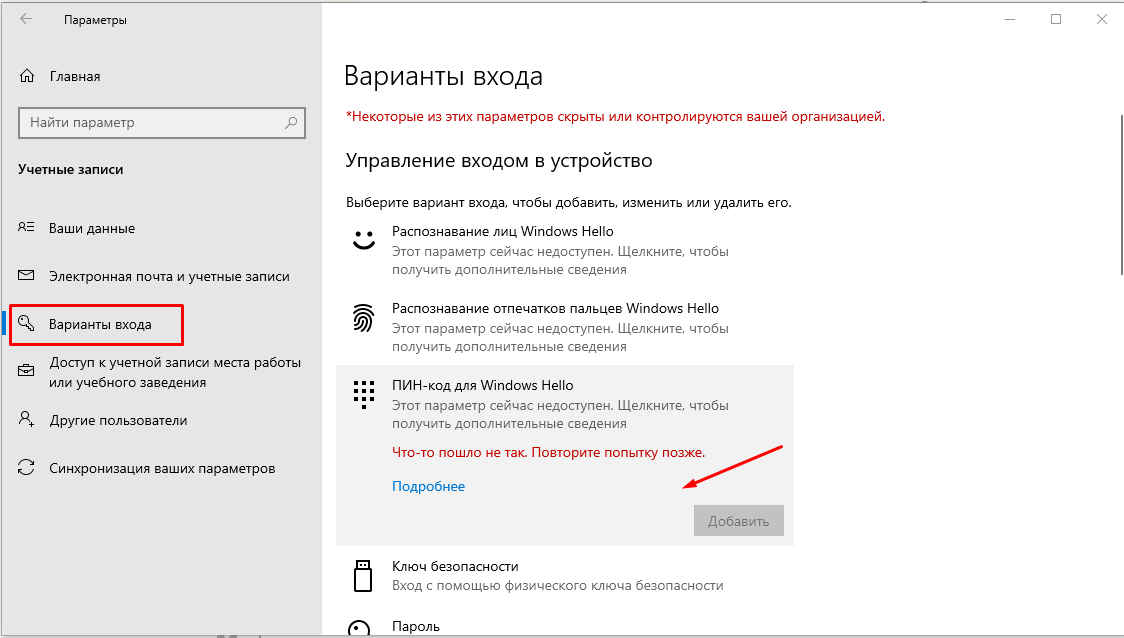The width and height of the screenshot is (1124, 638).
Task: Expand the Пароль sign-in option
Action: coord(565,627)
